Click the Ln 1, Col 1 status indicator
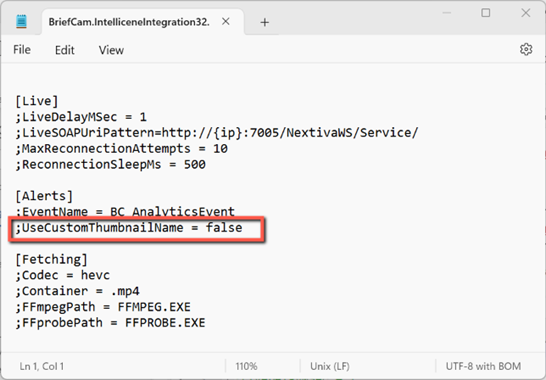 [x=42, y=366]
